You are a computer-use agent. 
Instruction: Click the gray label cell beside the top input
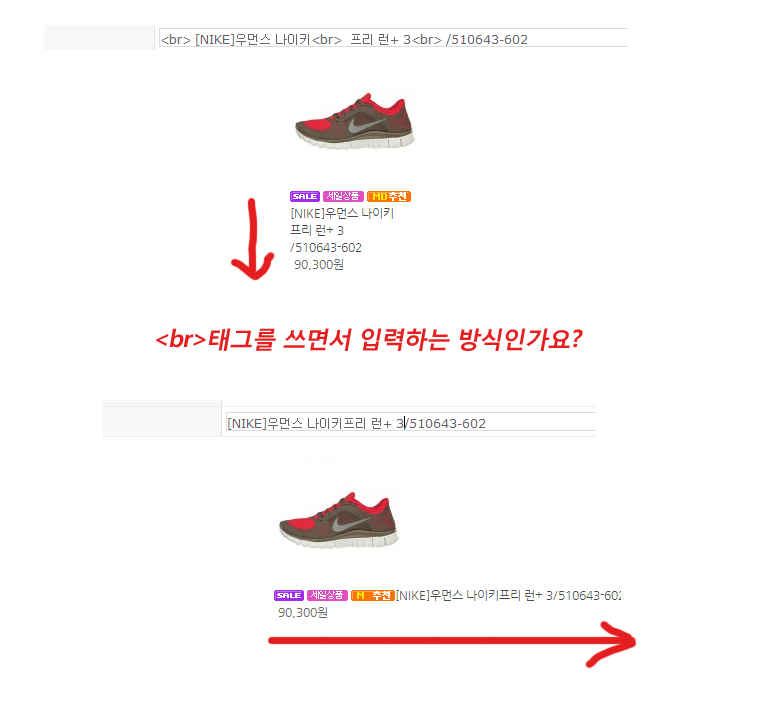click(99, 38)
